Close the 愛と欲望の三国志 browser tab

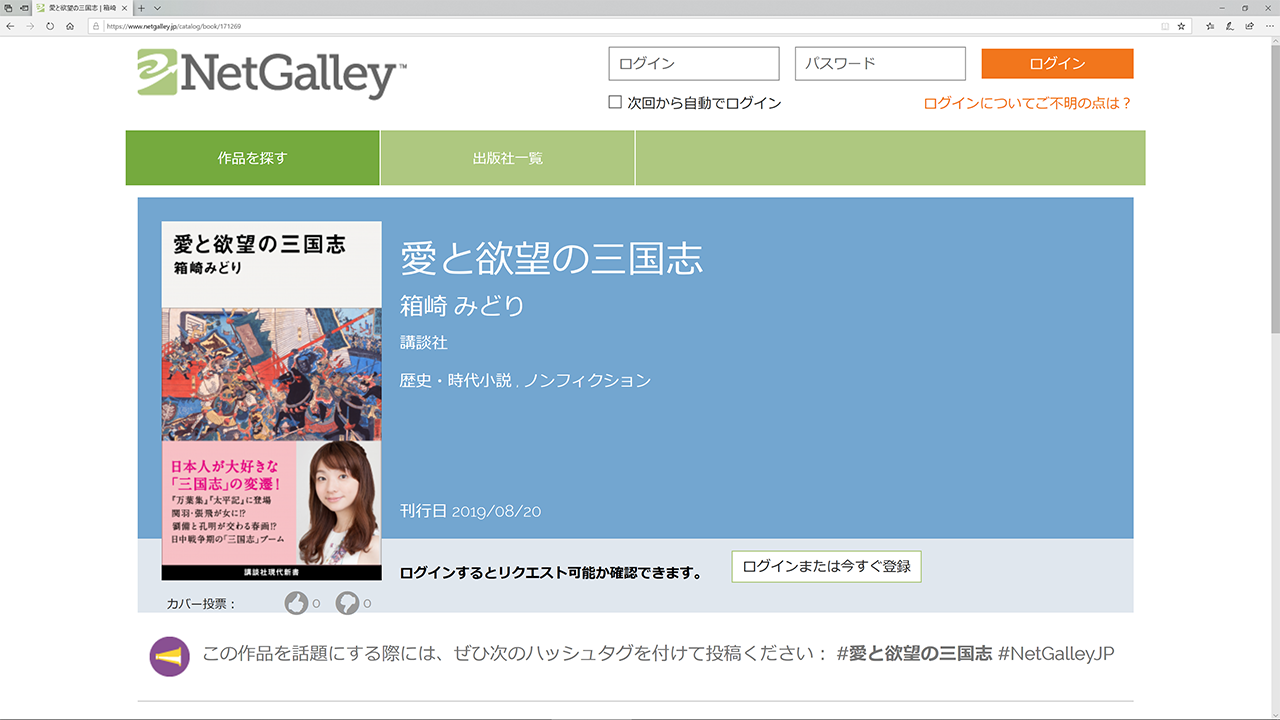(125, 7)
